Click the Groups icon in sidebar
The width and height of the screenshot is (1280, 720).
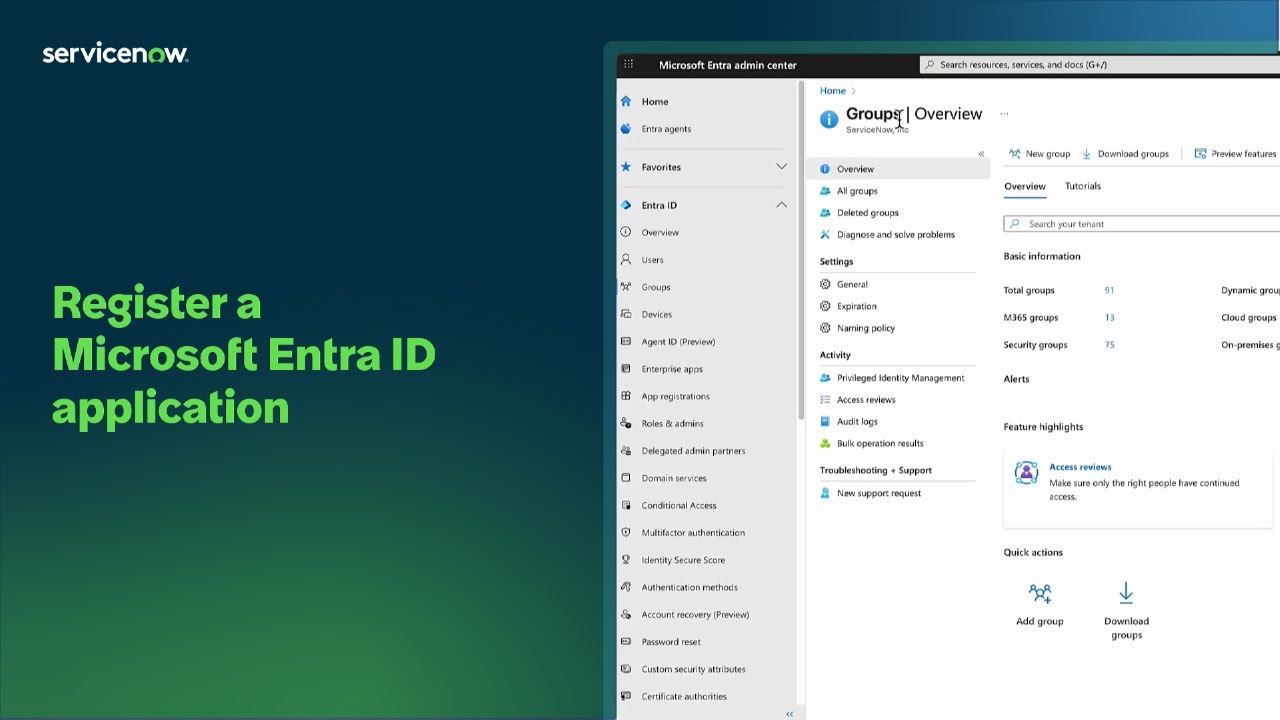point(626,287)
